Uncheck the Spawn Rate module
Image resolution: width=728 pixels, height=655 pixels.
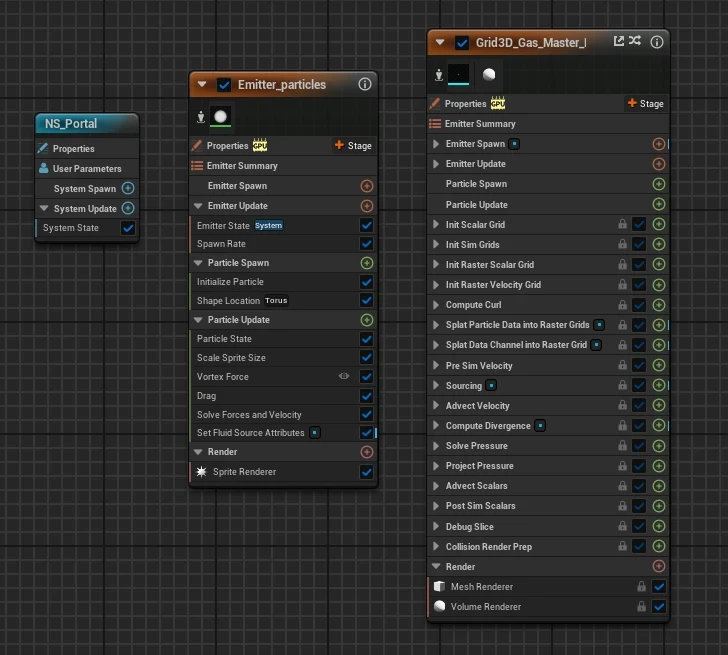click(x=366, y=243)
